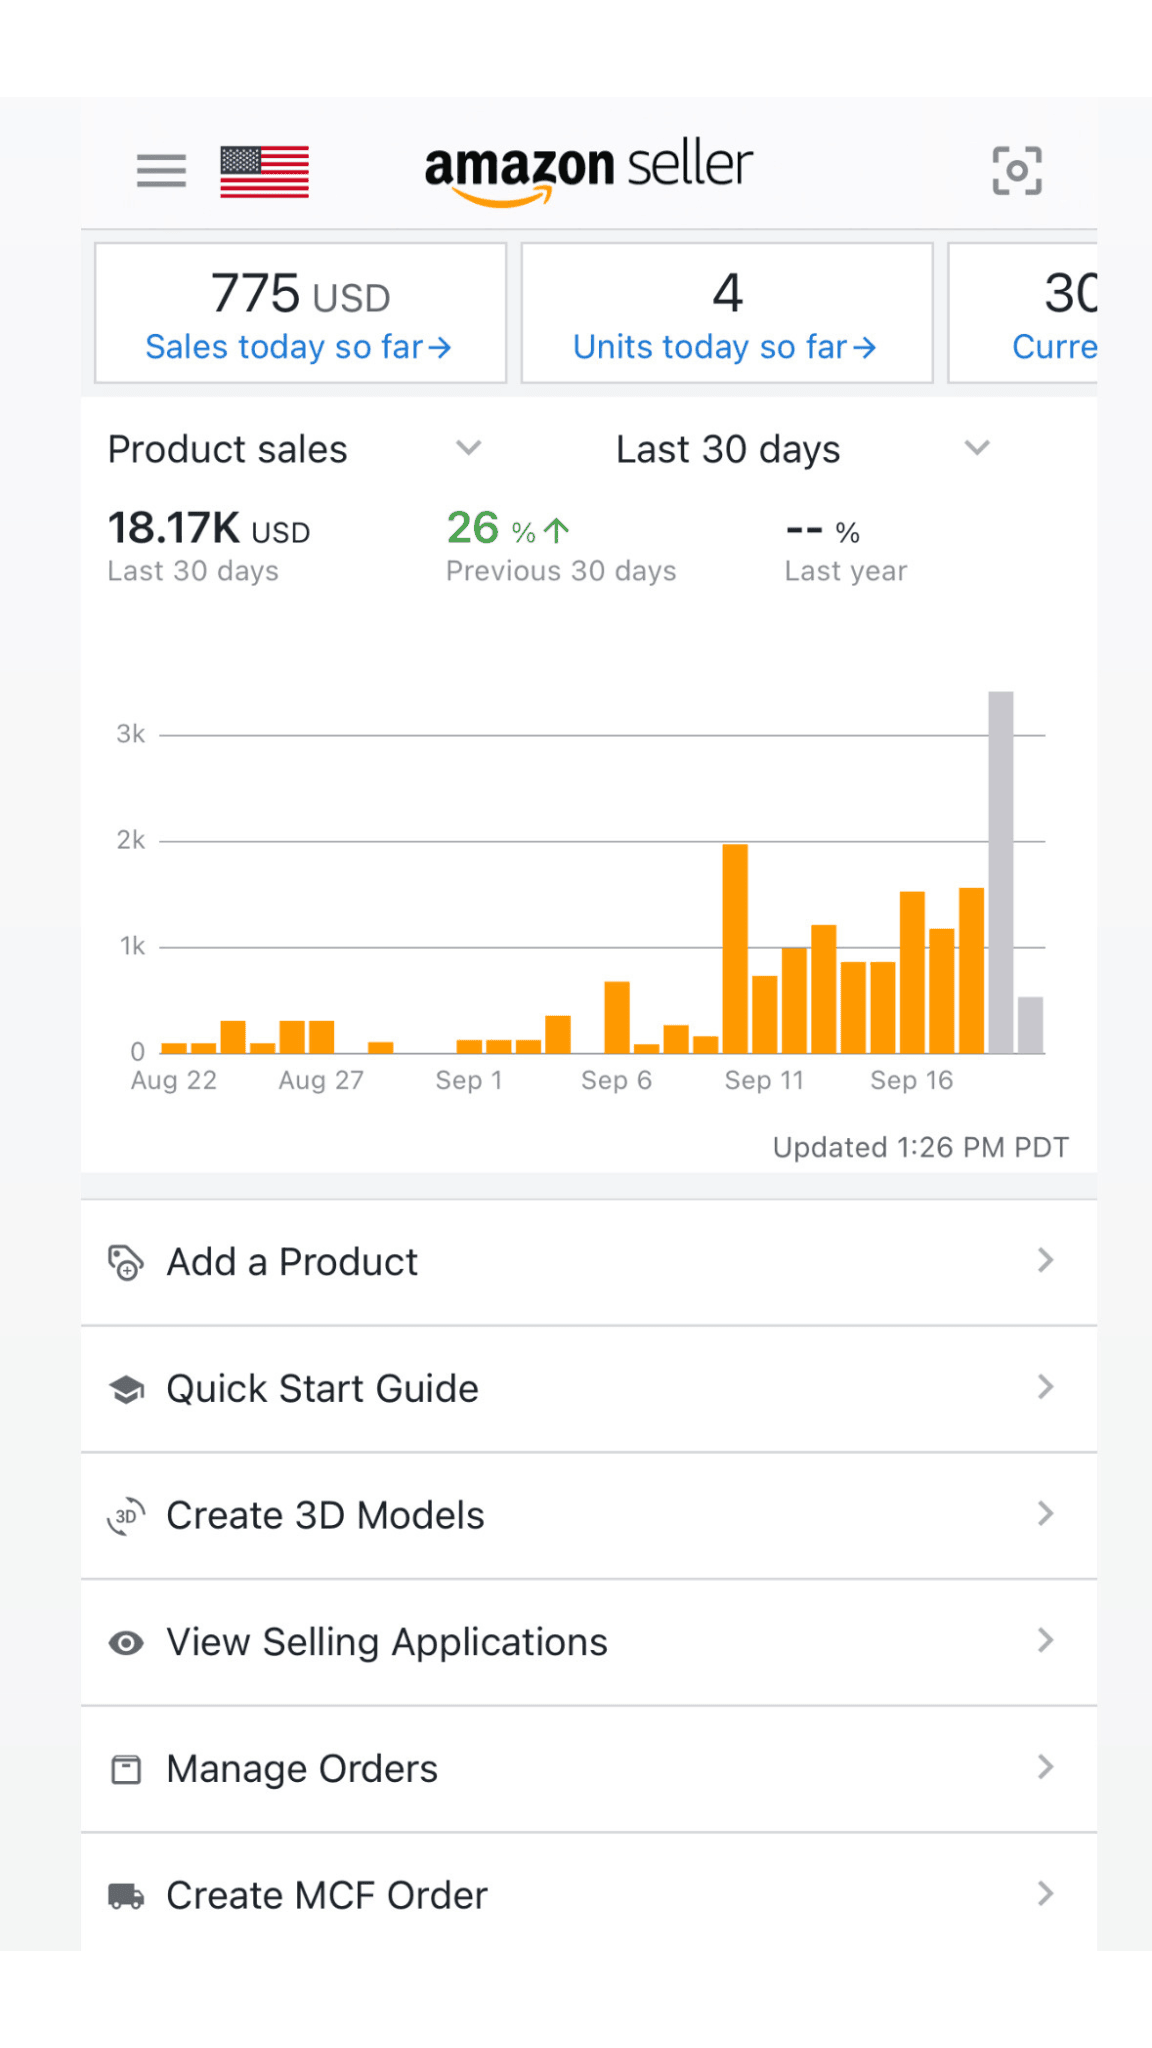
Task: Tap the Create MCF Order truck icon
Action: pyautogui.click(x=126, y=1896)
